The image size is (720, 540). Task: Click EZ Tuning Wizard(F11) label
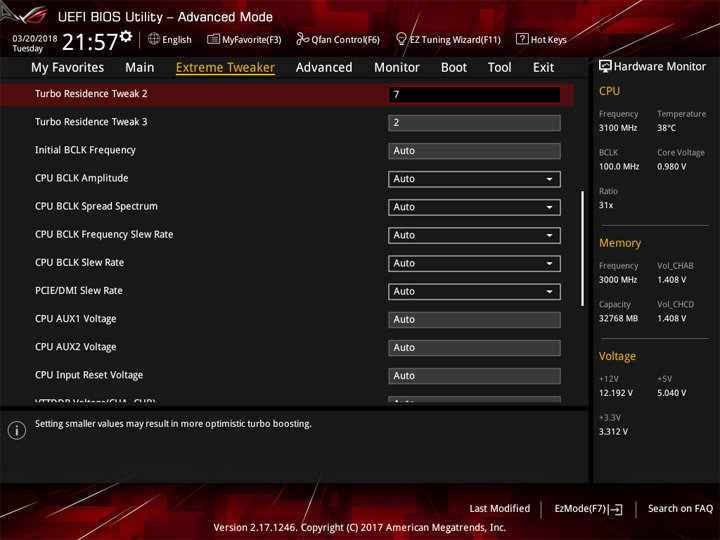[x=455, y=39]
